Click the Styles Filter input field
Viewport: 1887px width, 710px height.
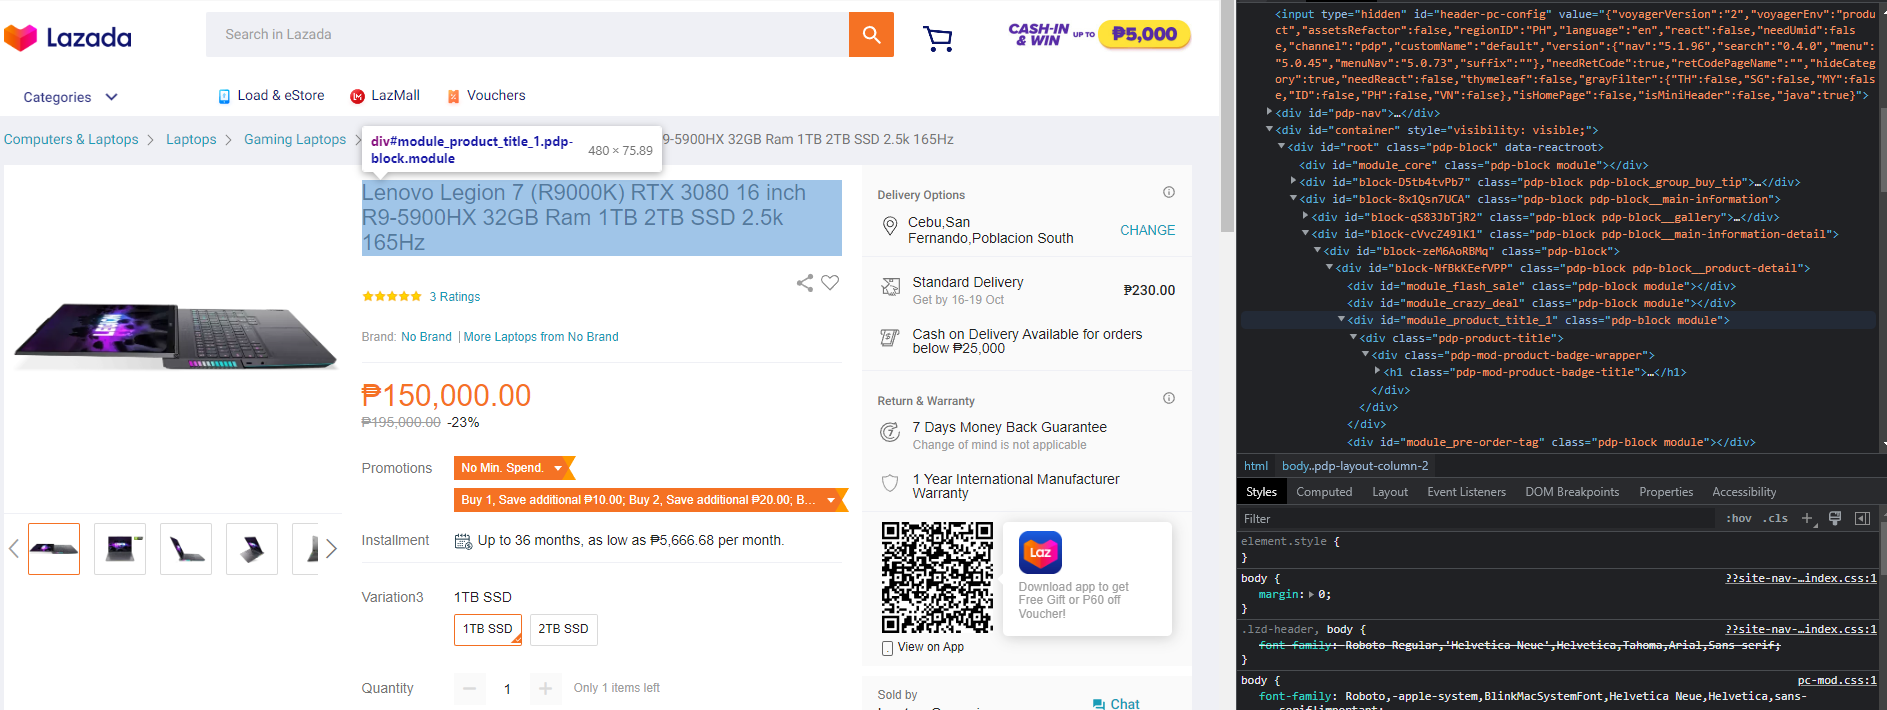(x=1476, y=518)
